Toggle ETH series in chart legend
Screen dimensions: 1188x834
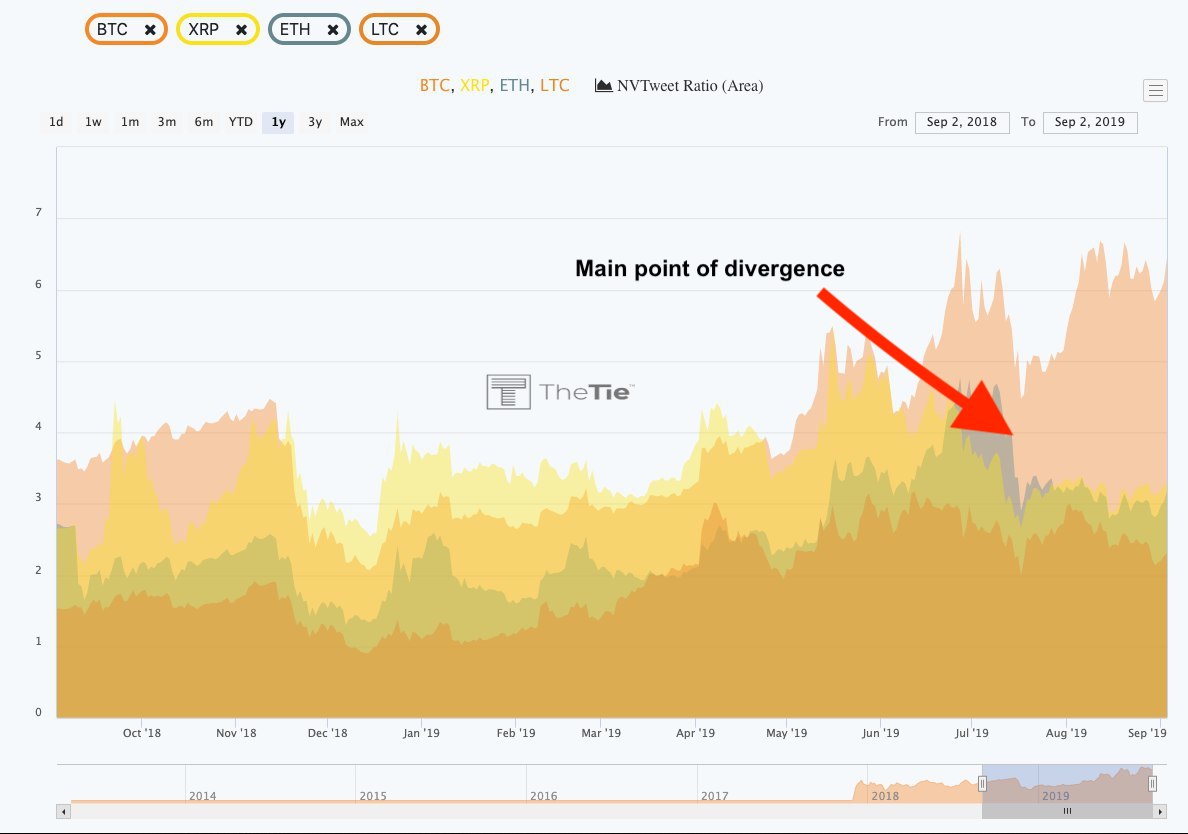[x=514, y=86]
